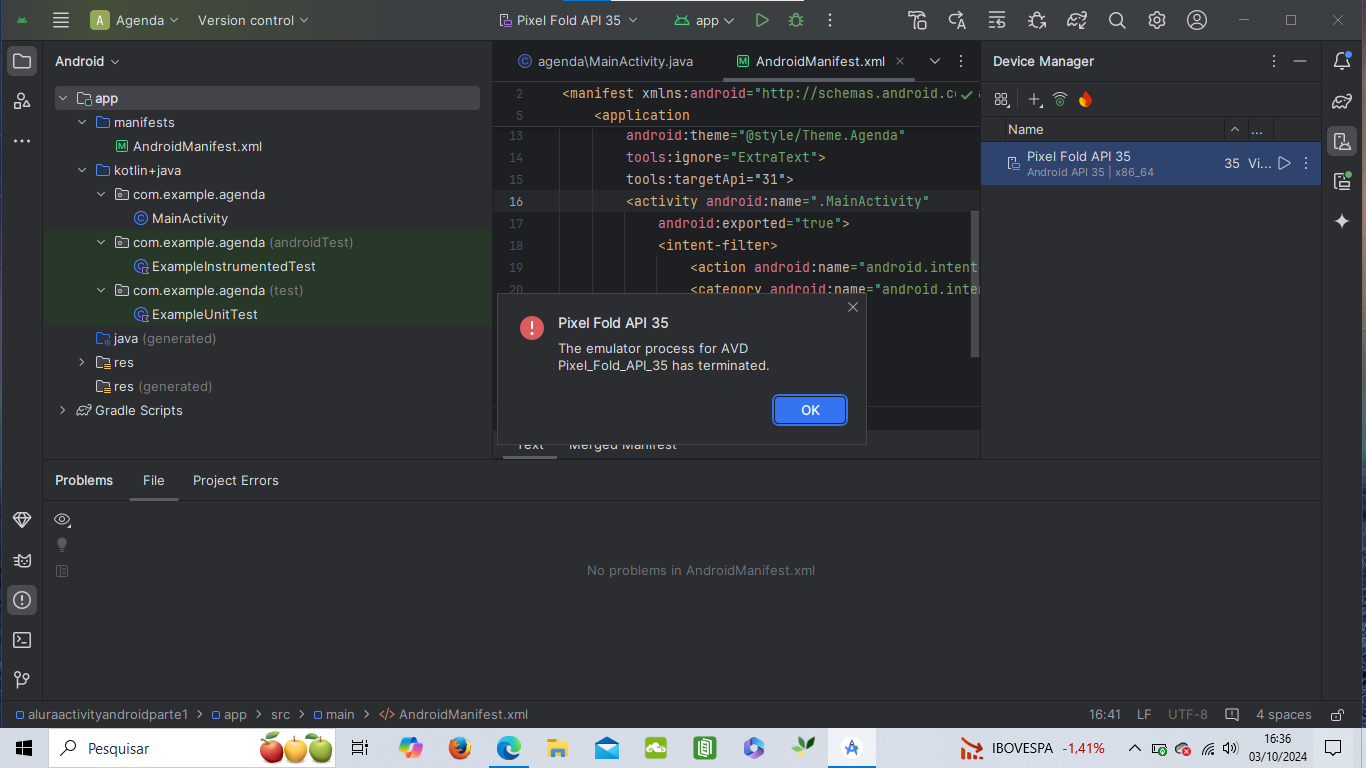Toggle read-only lock in status bar
This screenshot has width=1366, height=768.
1337,715
